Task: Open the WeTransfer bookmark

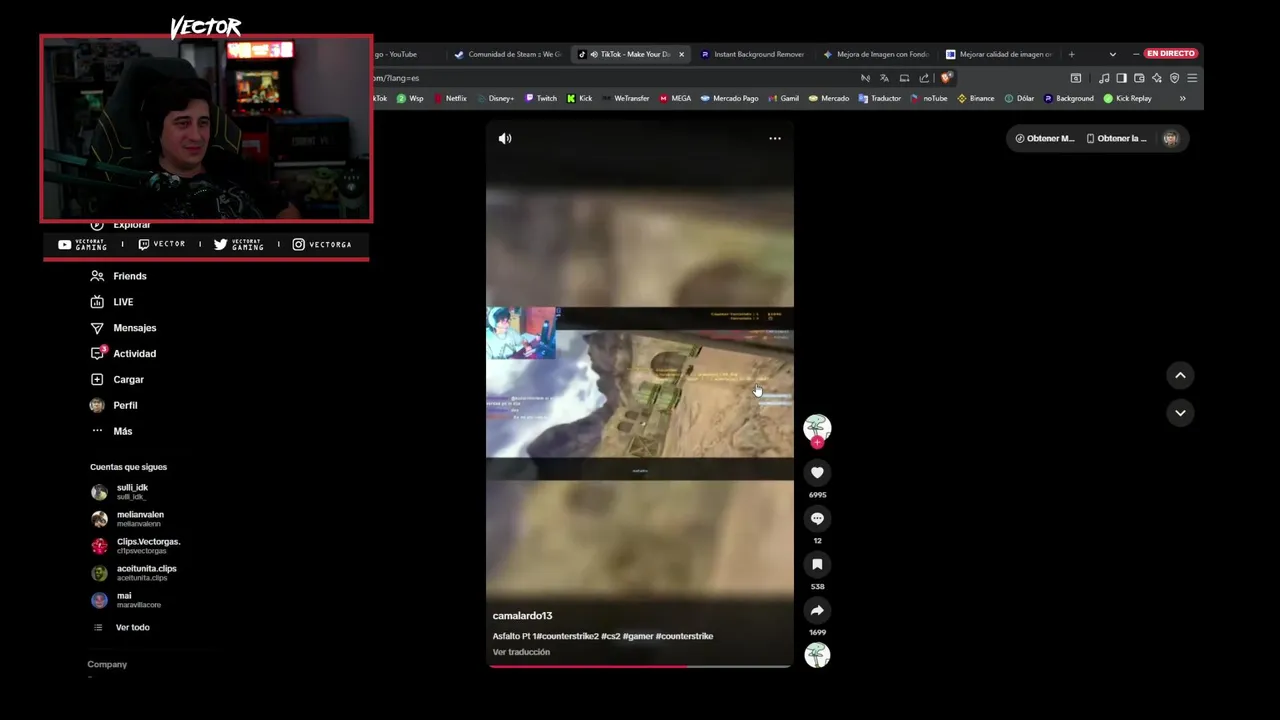Action: point(626,99)
